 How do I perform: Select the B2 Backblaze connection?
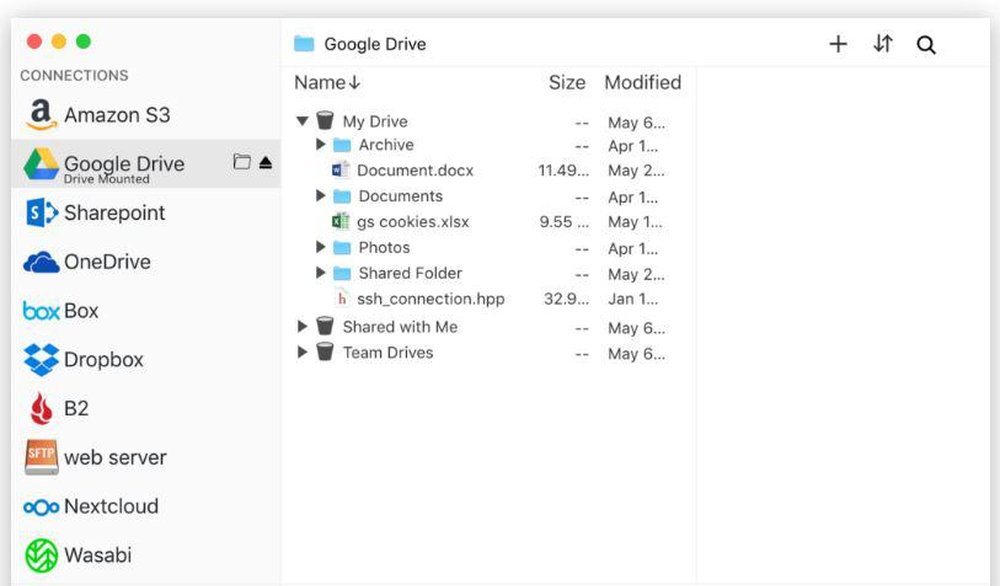(x=76, y=408)
